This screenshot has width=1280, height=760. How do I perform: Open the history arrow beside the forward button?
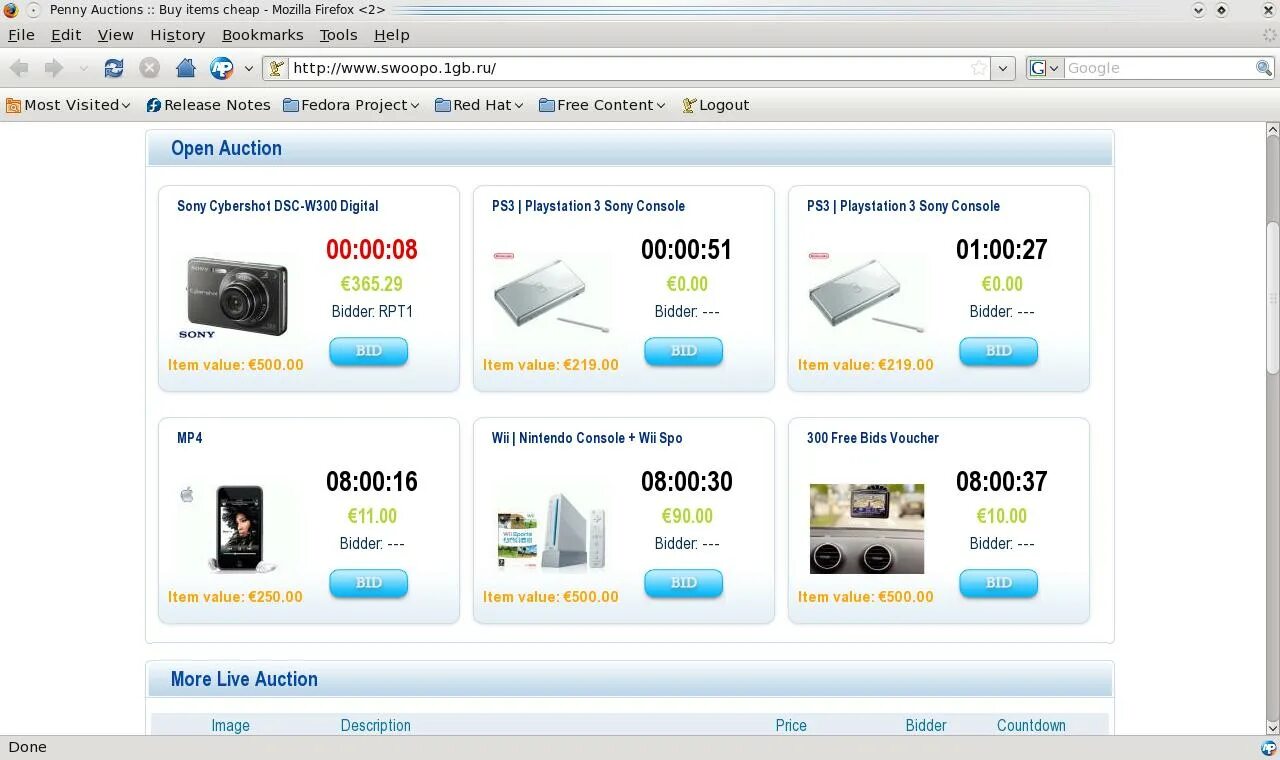[x=83, y=68]
